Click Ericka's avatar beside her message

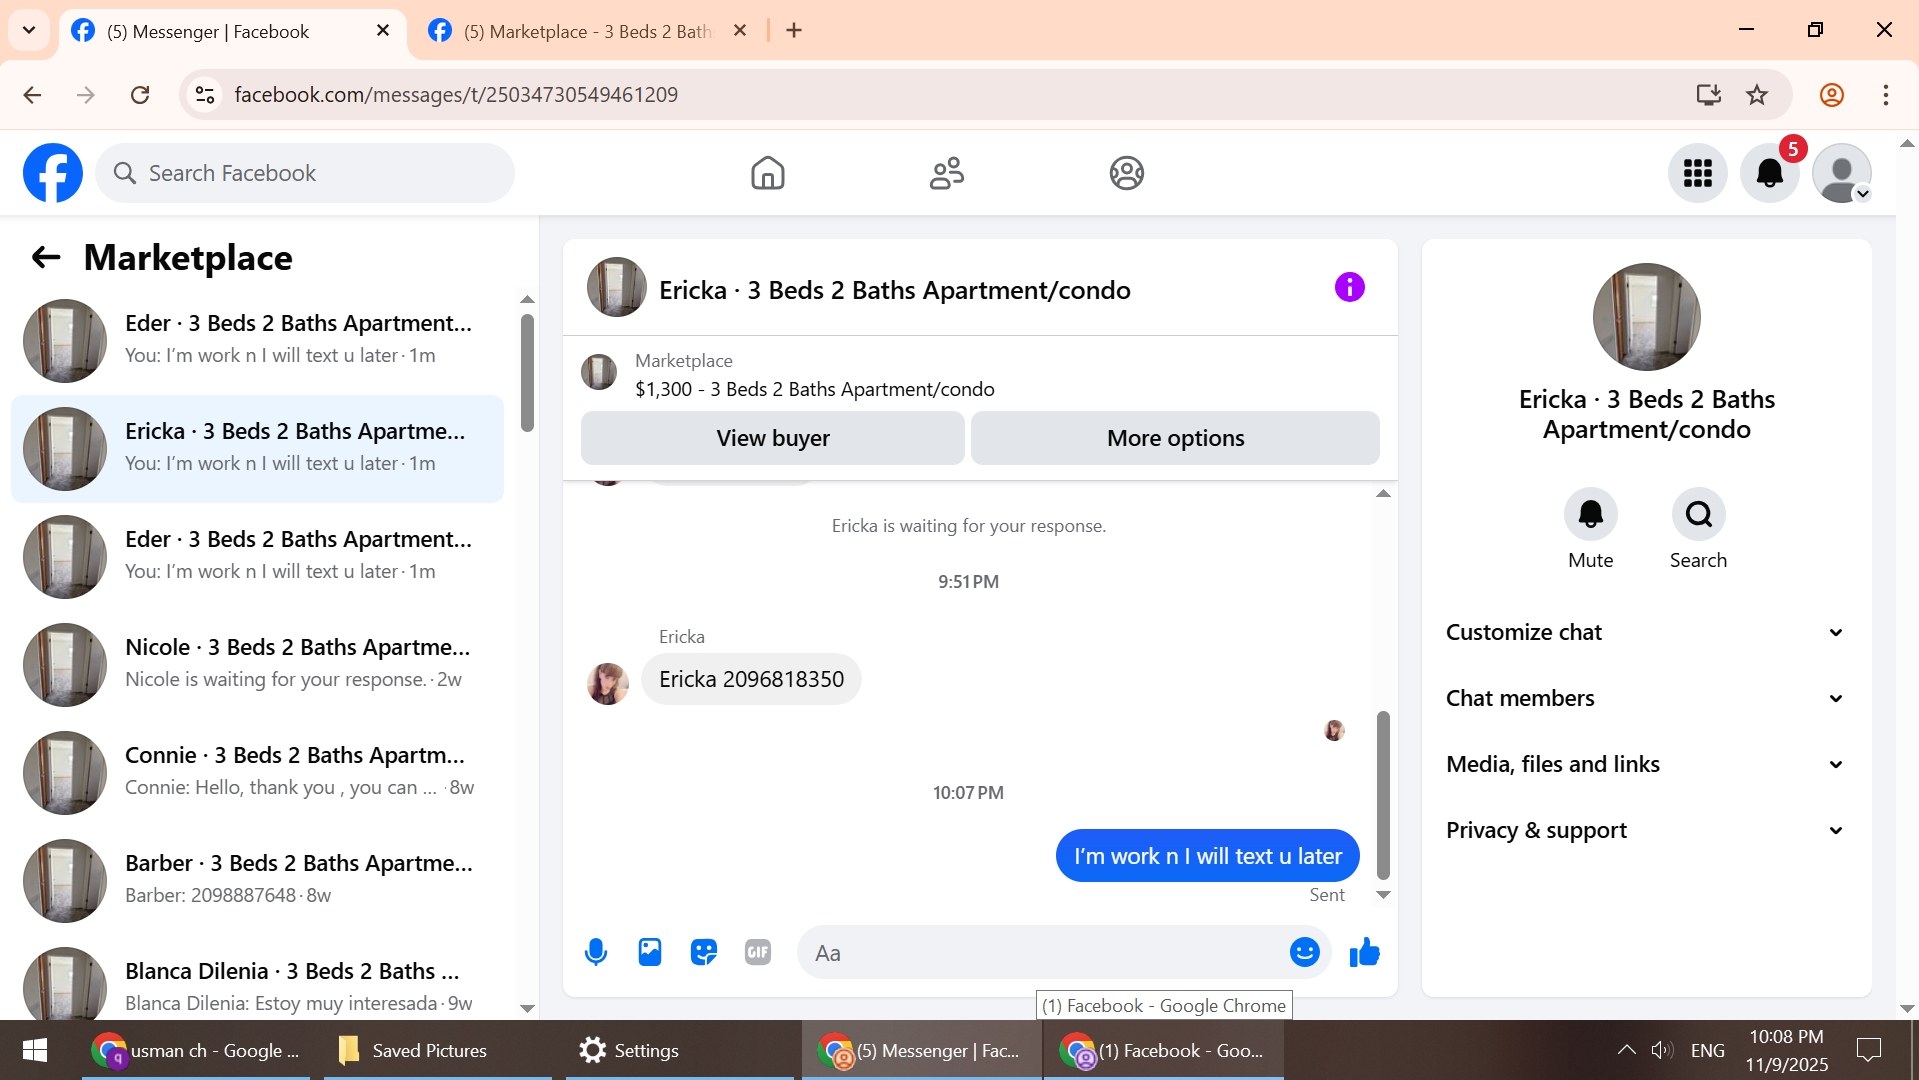pyautogui.click(x=608, y=684)
